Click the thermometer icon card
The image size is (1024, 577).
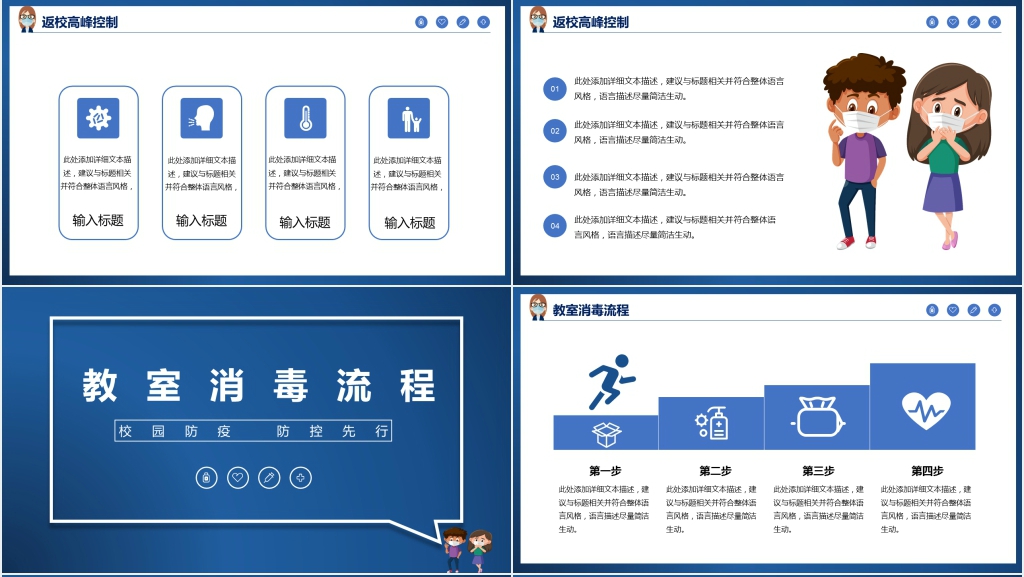coord(305,118)
